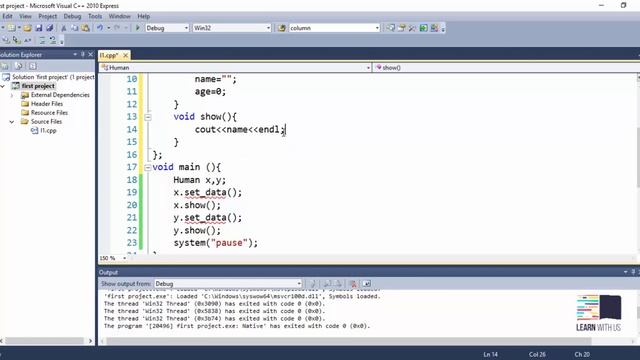This screenshot has height=360, width=640.
Task: Close the Solution Explorer panel
Action: [x=91, y=55]
